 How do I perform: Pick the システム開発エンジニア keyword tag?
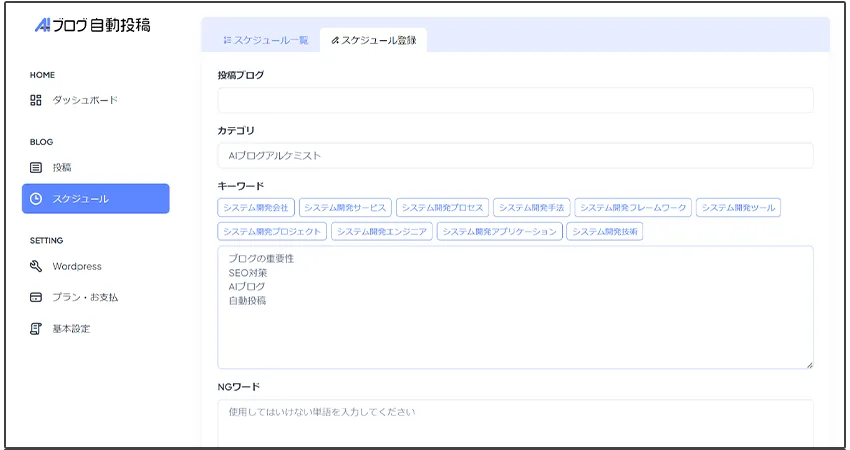point(381,231)
